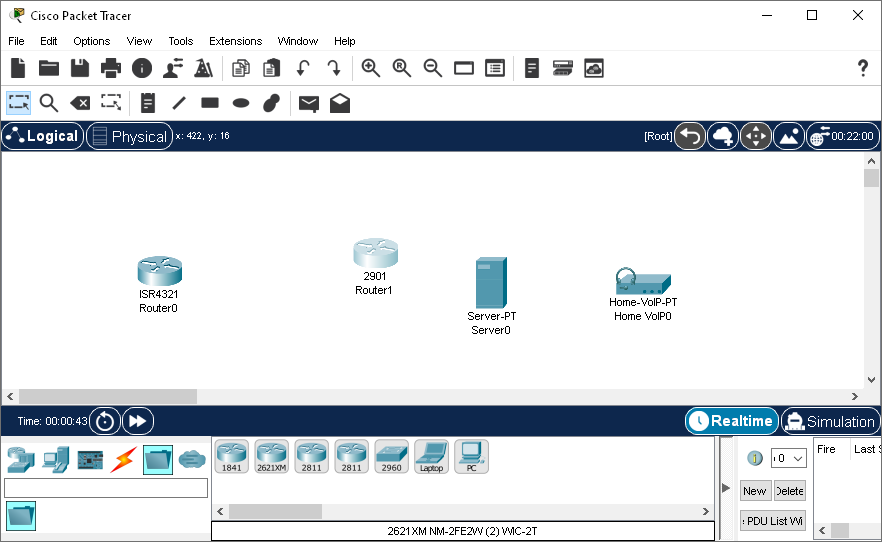Click the Copy icon
The width and height of the screenshot is (882, 542).
[241, 68]
